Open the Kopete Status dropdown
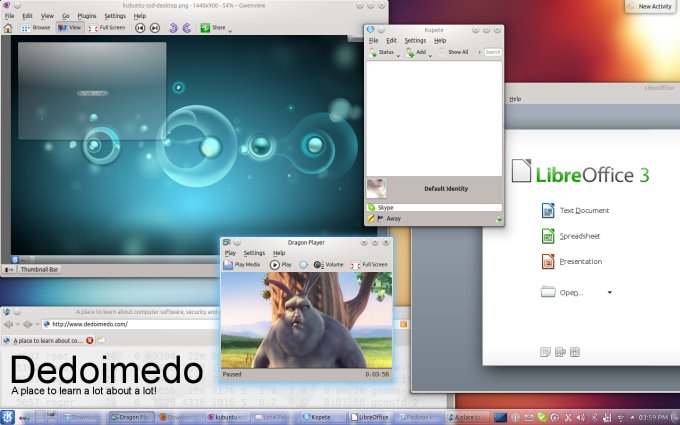This screenshot has width=680, height=425. tap(384, 52)
